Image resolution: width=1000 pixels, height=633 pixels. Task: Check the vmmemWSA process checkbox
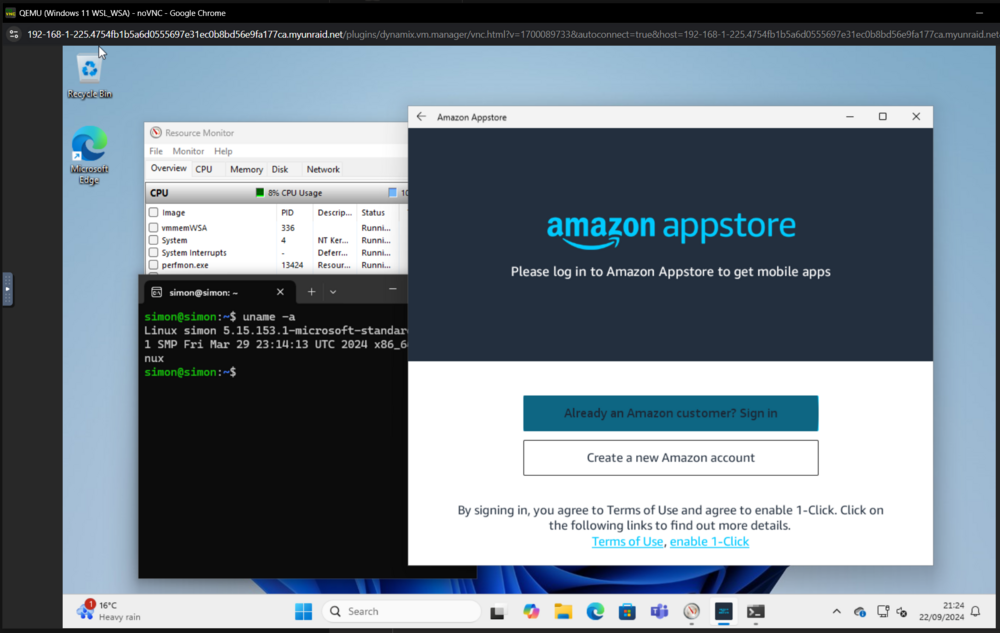[153, 228]
